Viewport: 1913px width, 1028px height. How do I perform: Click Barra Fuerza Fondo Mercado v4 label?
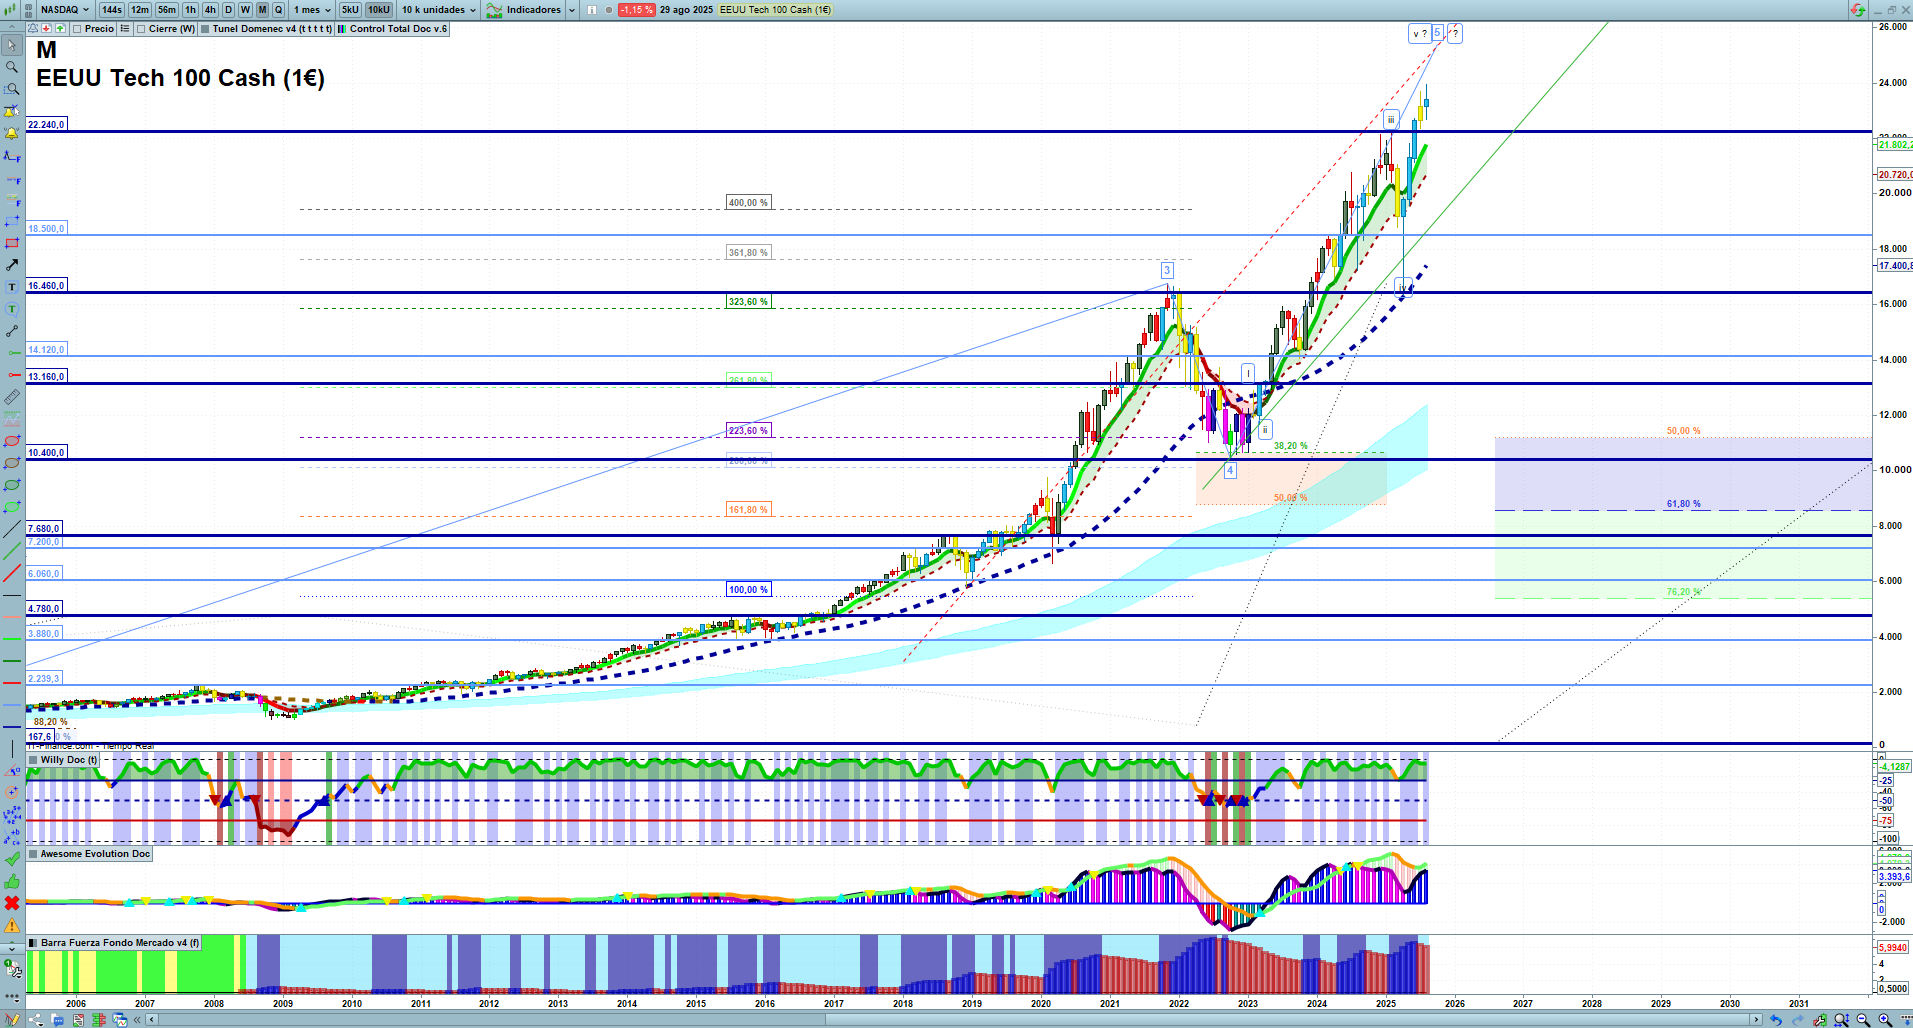point(120,943)
